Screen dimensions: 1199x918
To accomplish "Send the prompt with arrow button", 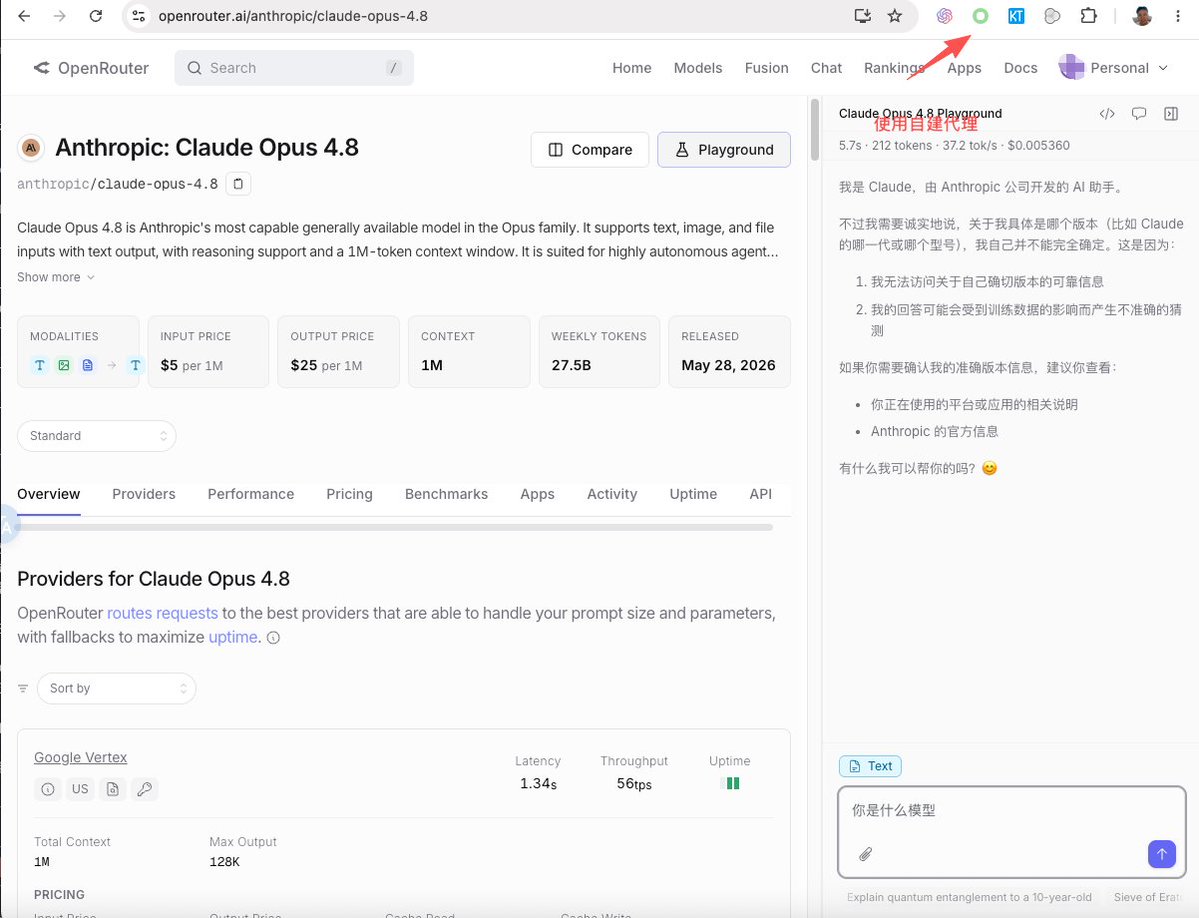I will pyautogui.click(x=1162, y=854).
